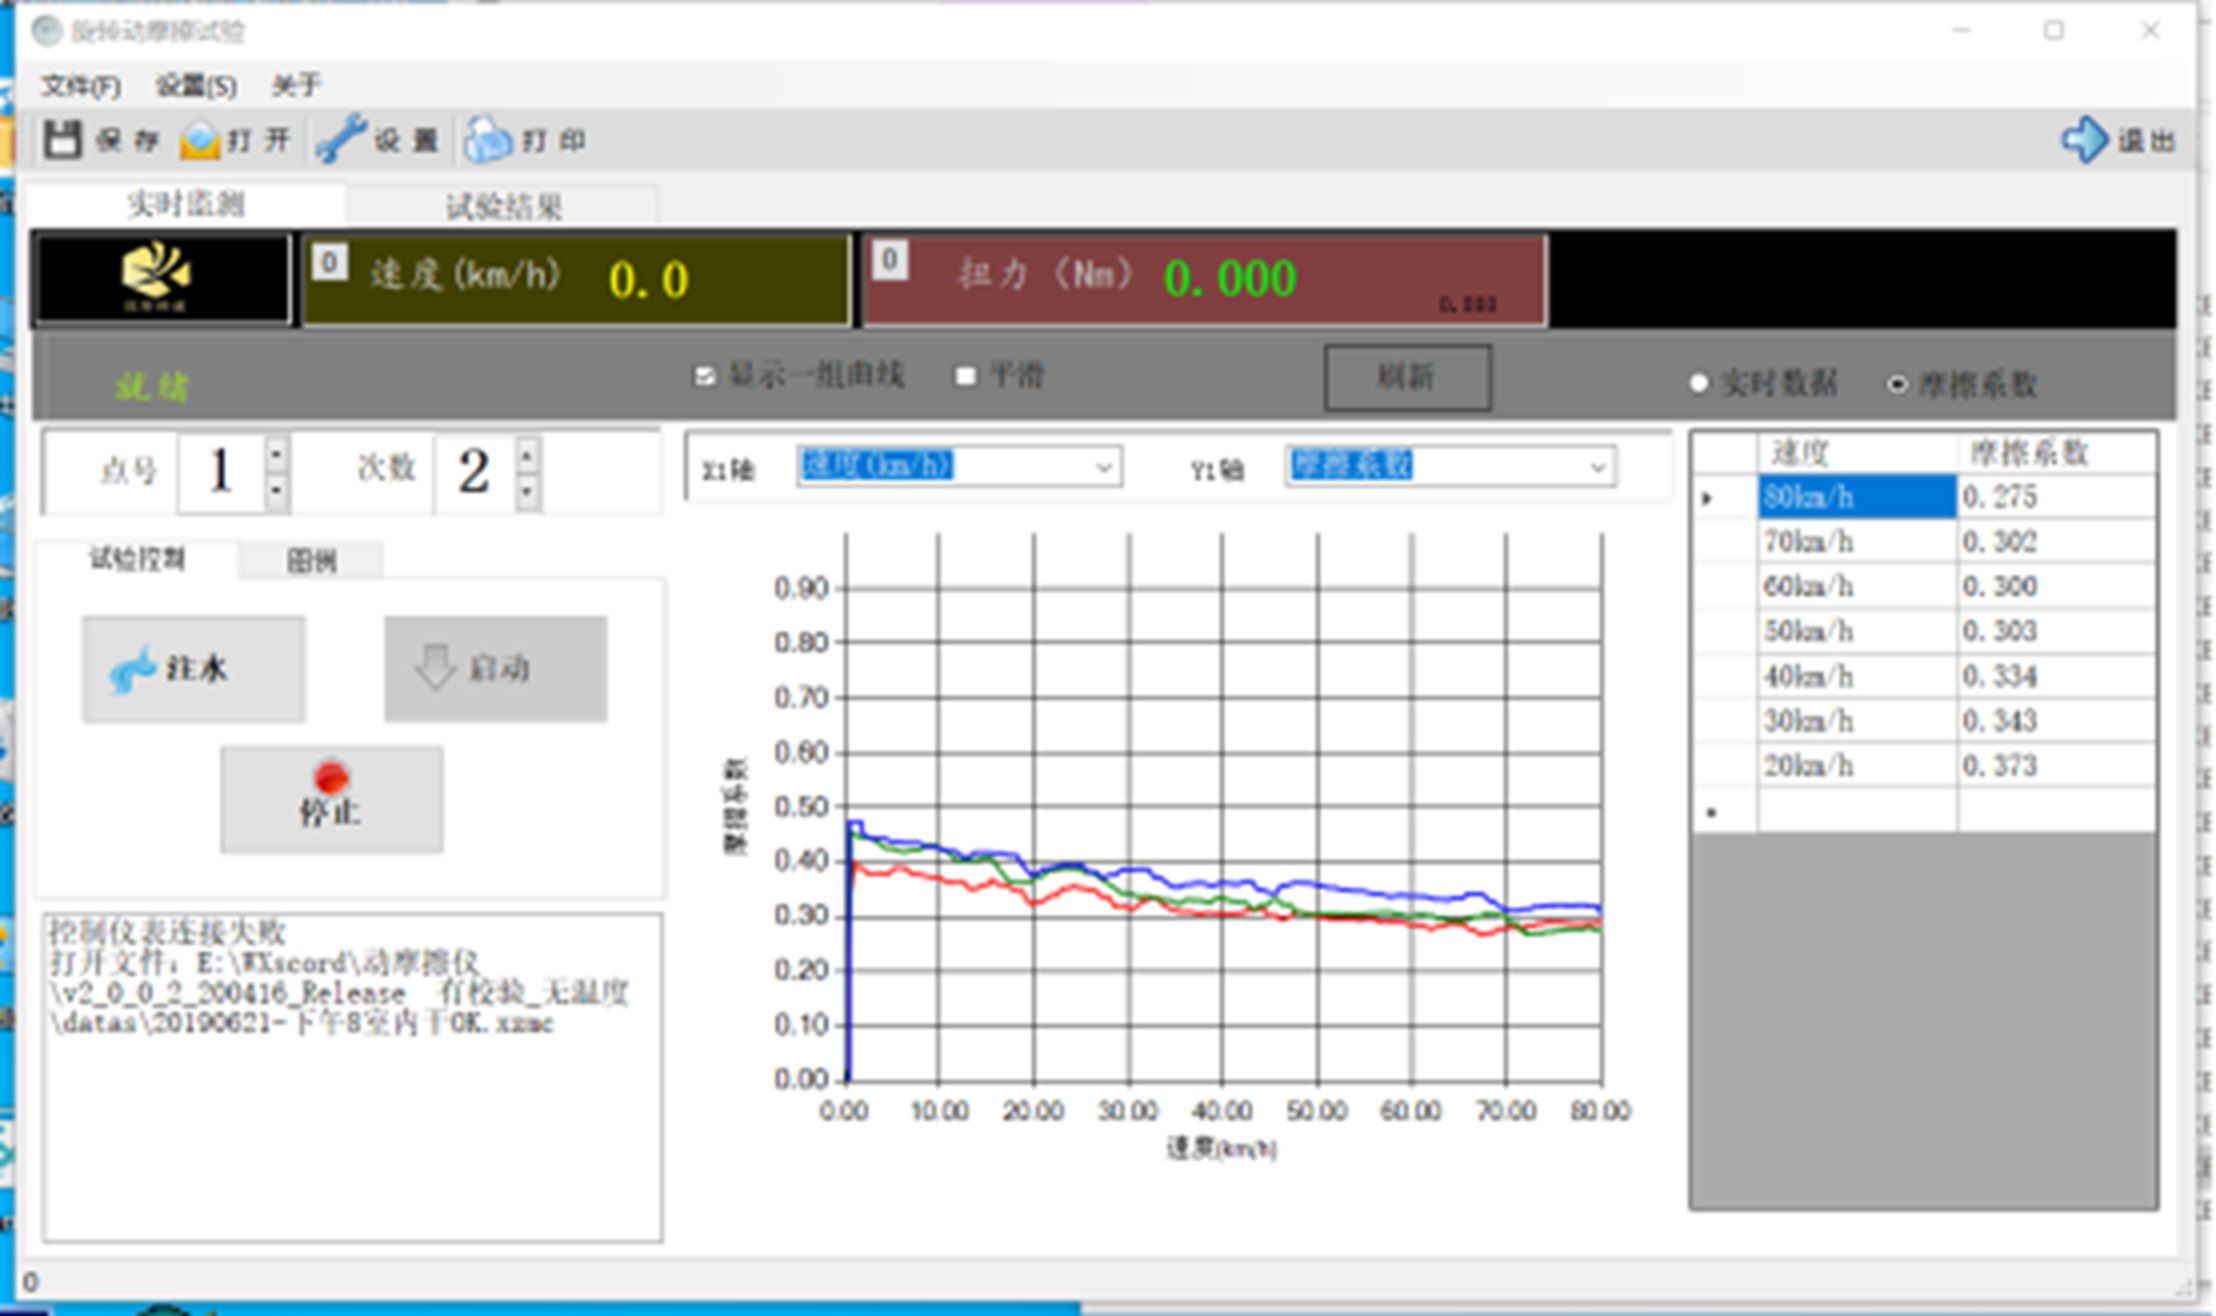Click the Save (保存) floppy disk icon
Viewport: 2216px width, 1316px height.
[62, 140]
